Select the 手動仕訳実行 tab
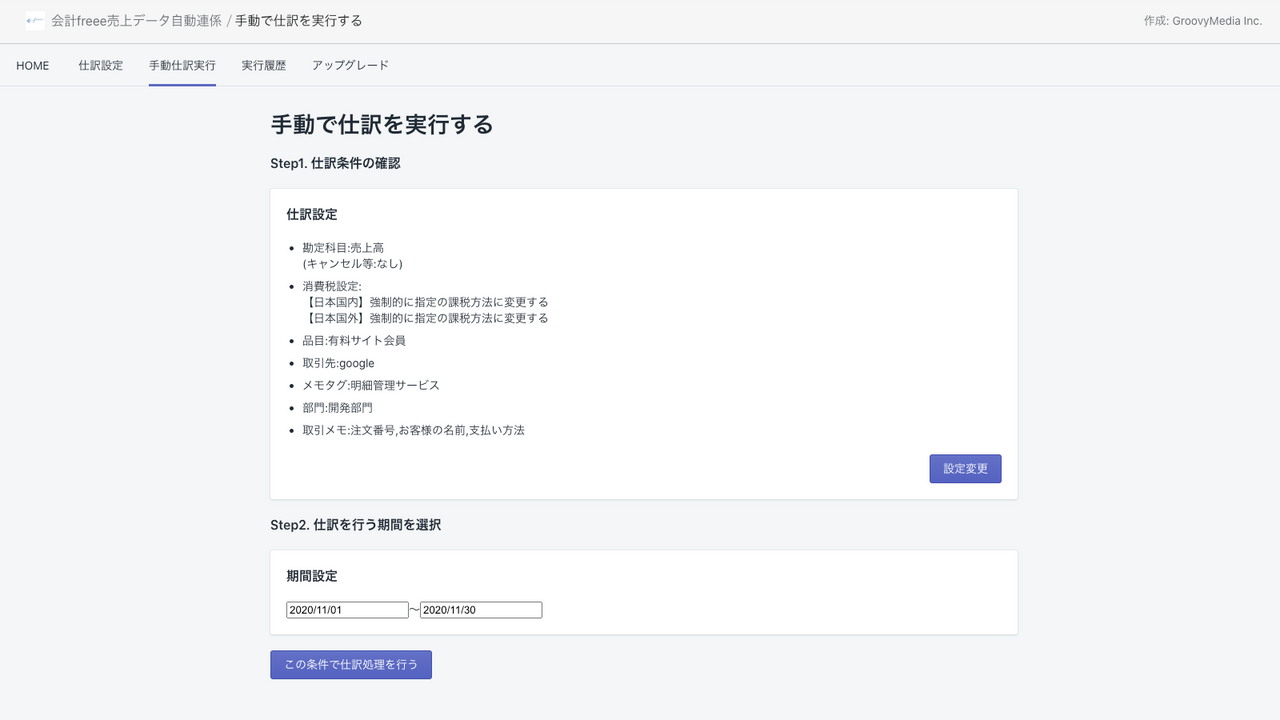 (x=182, y=65)
